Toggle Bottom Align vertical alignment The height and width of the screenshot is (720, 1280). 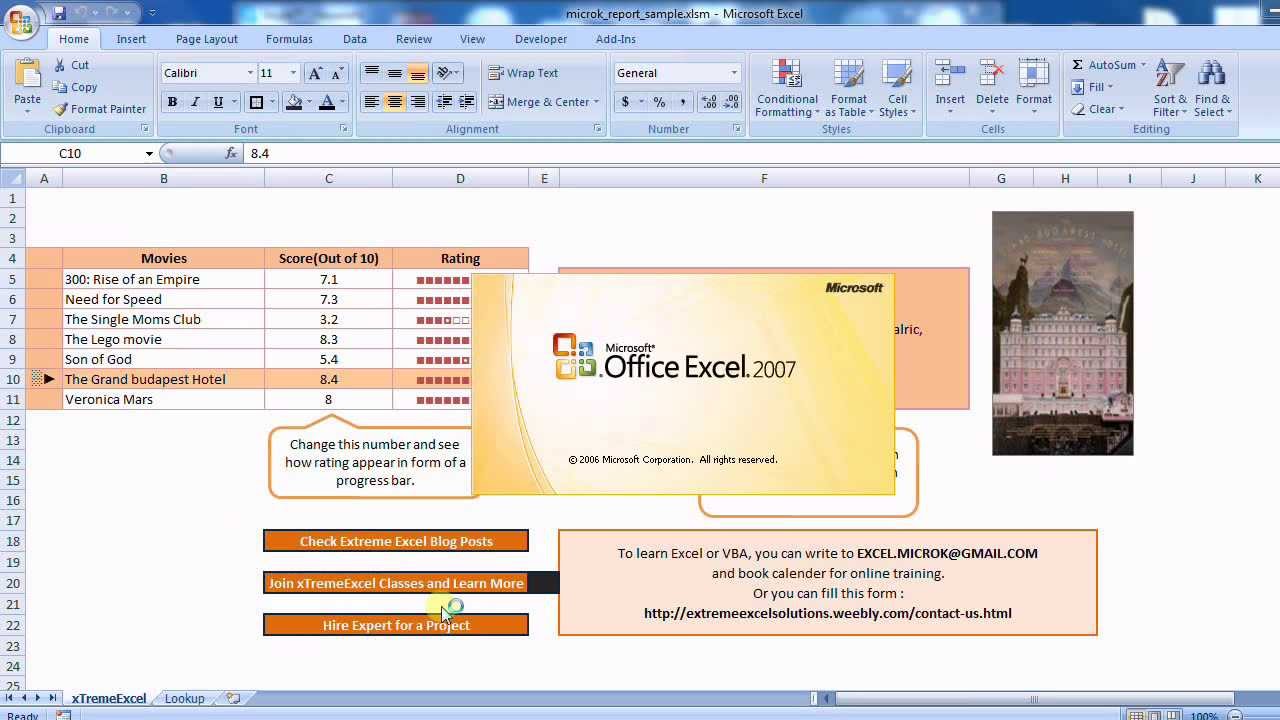pos(418,73)
